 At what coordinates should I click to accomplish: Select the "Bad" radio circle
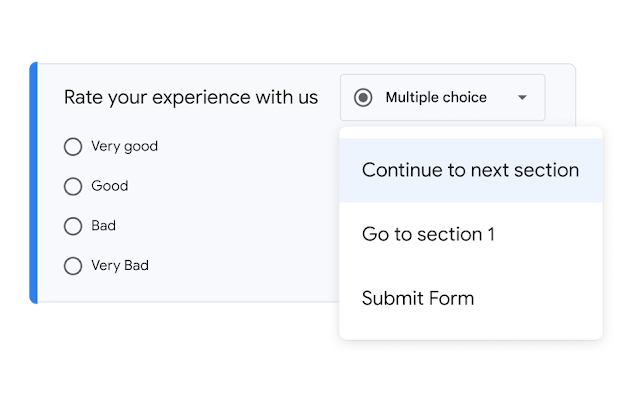73,226
